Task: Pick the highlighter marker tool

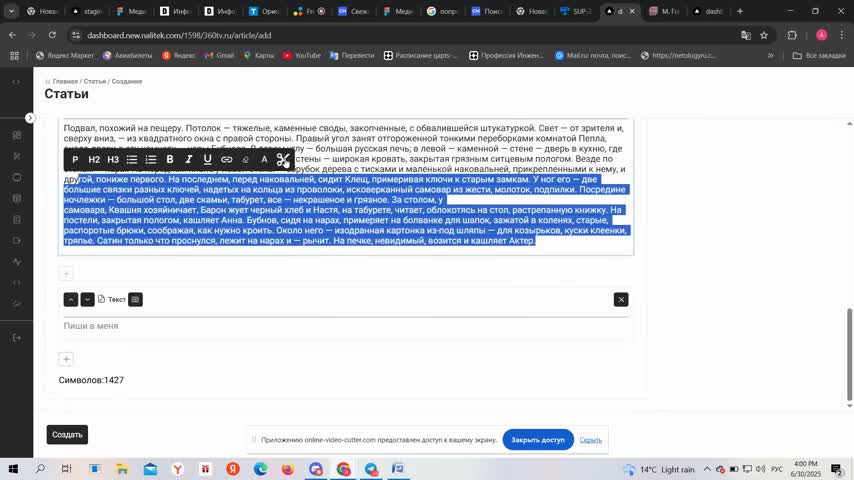Action: pos(246,160)
